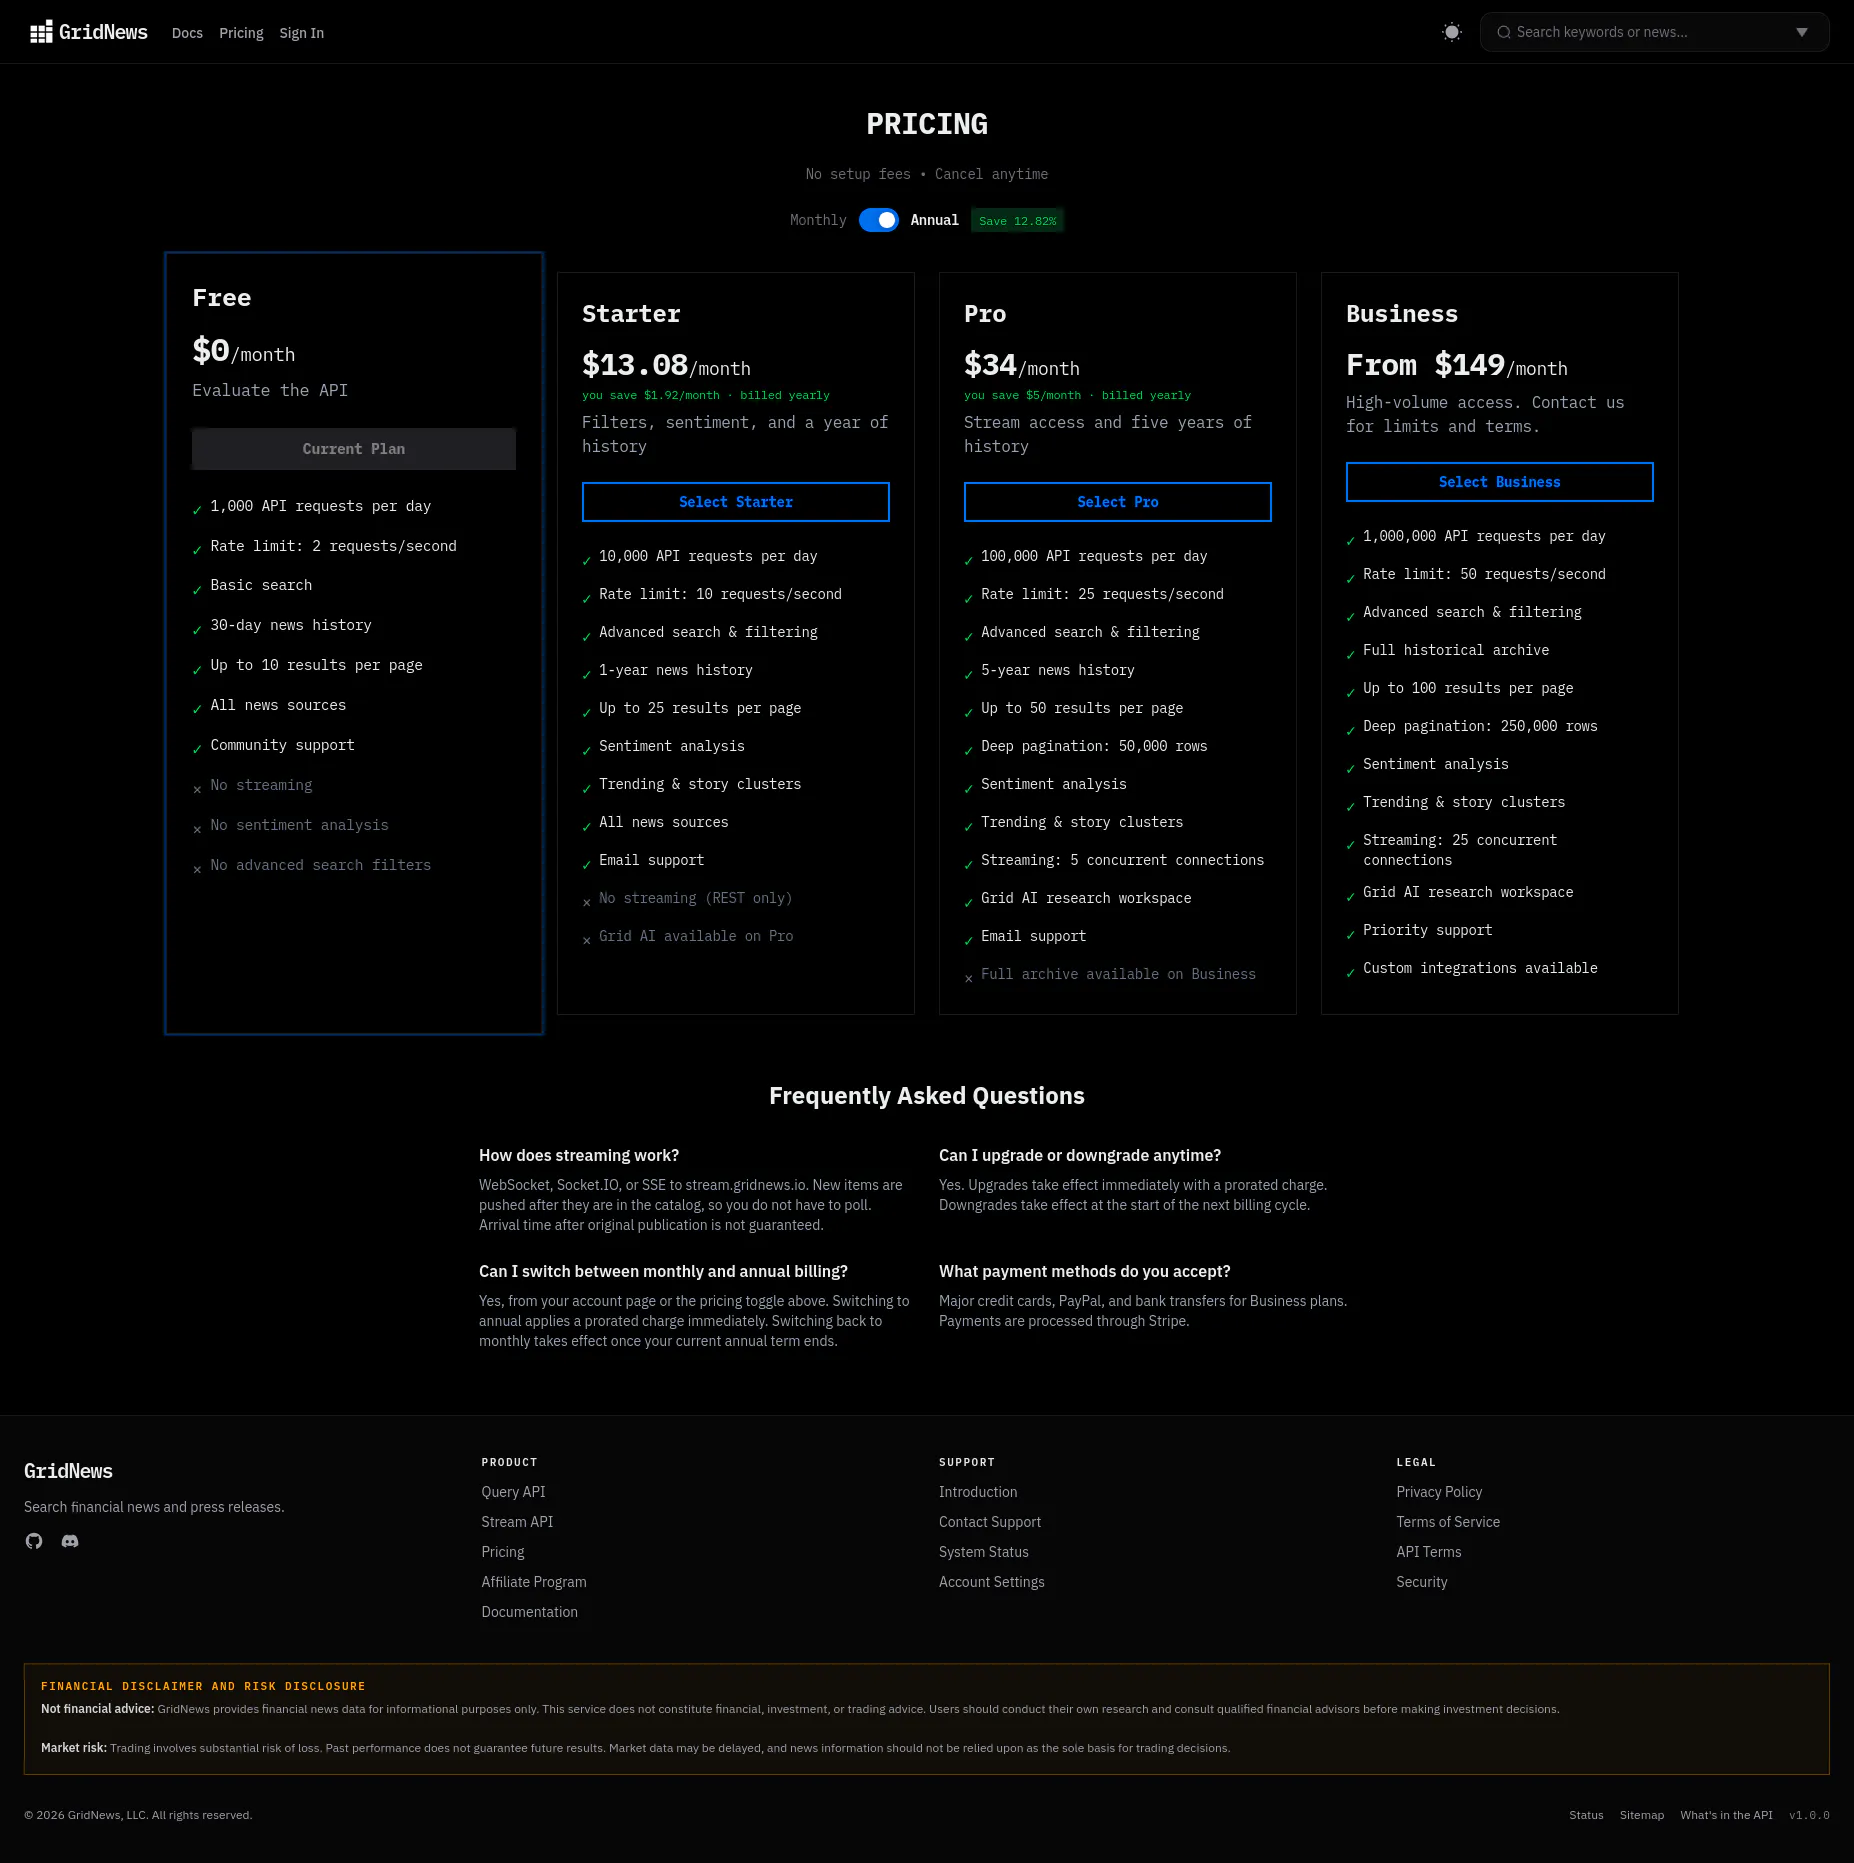
Task: Click the Select Pro button
Action: point(1117,502)
